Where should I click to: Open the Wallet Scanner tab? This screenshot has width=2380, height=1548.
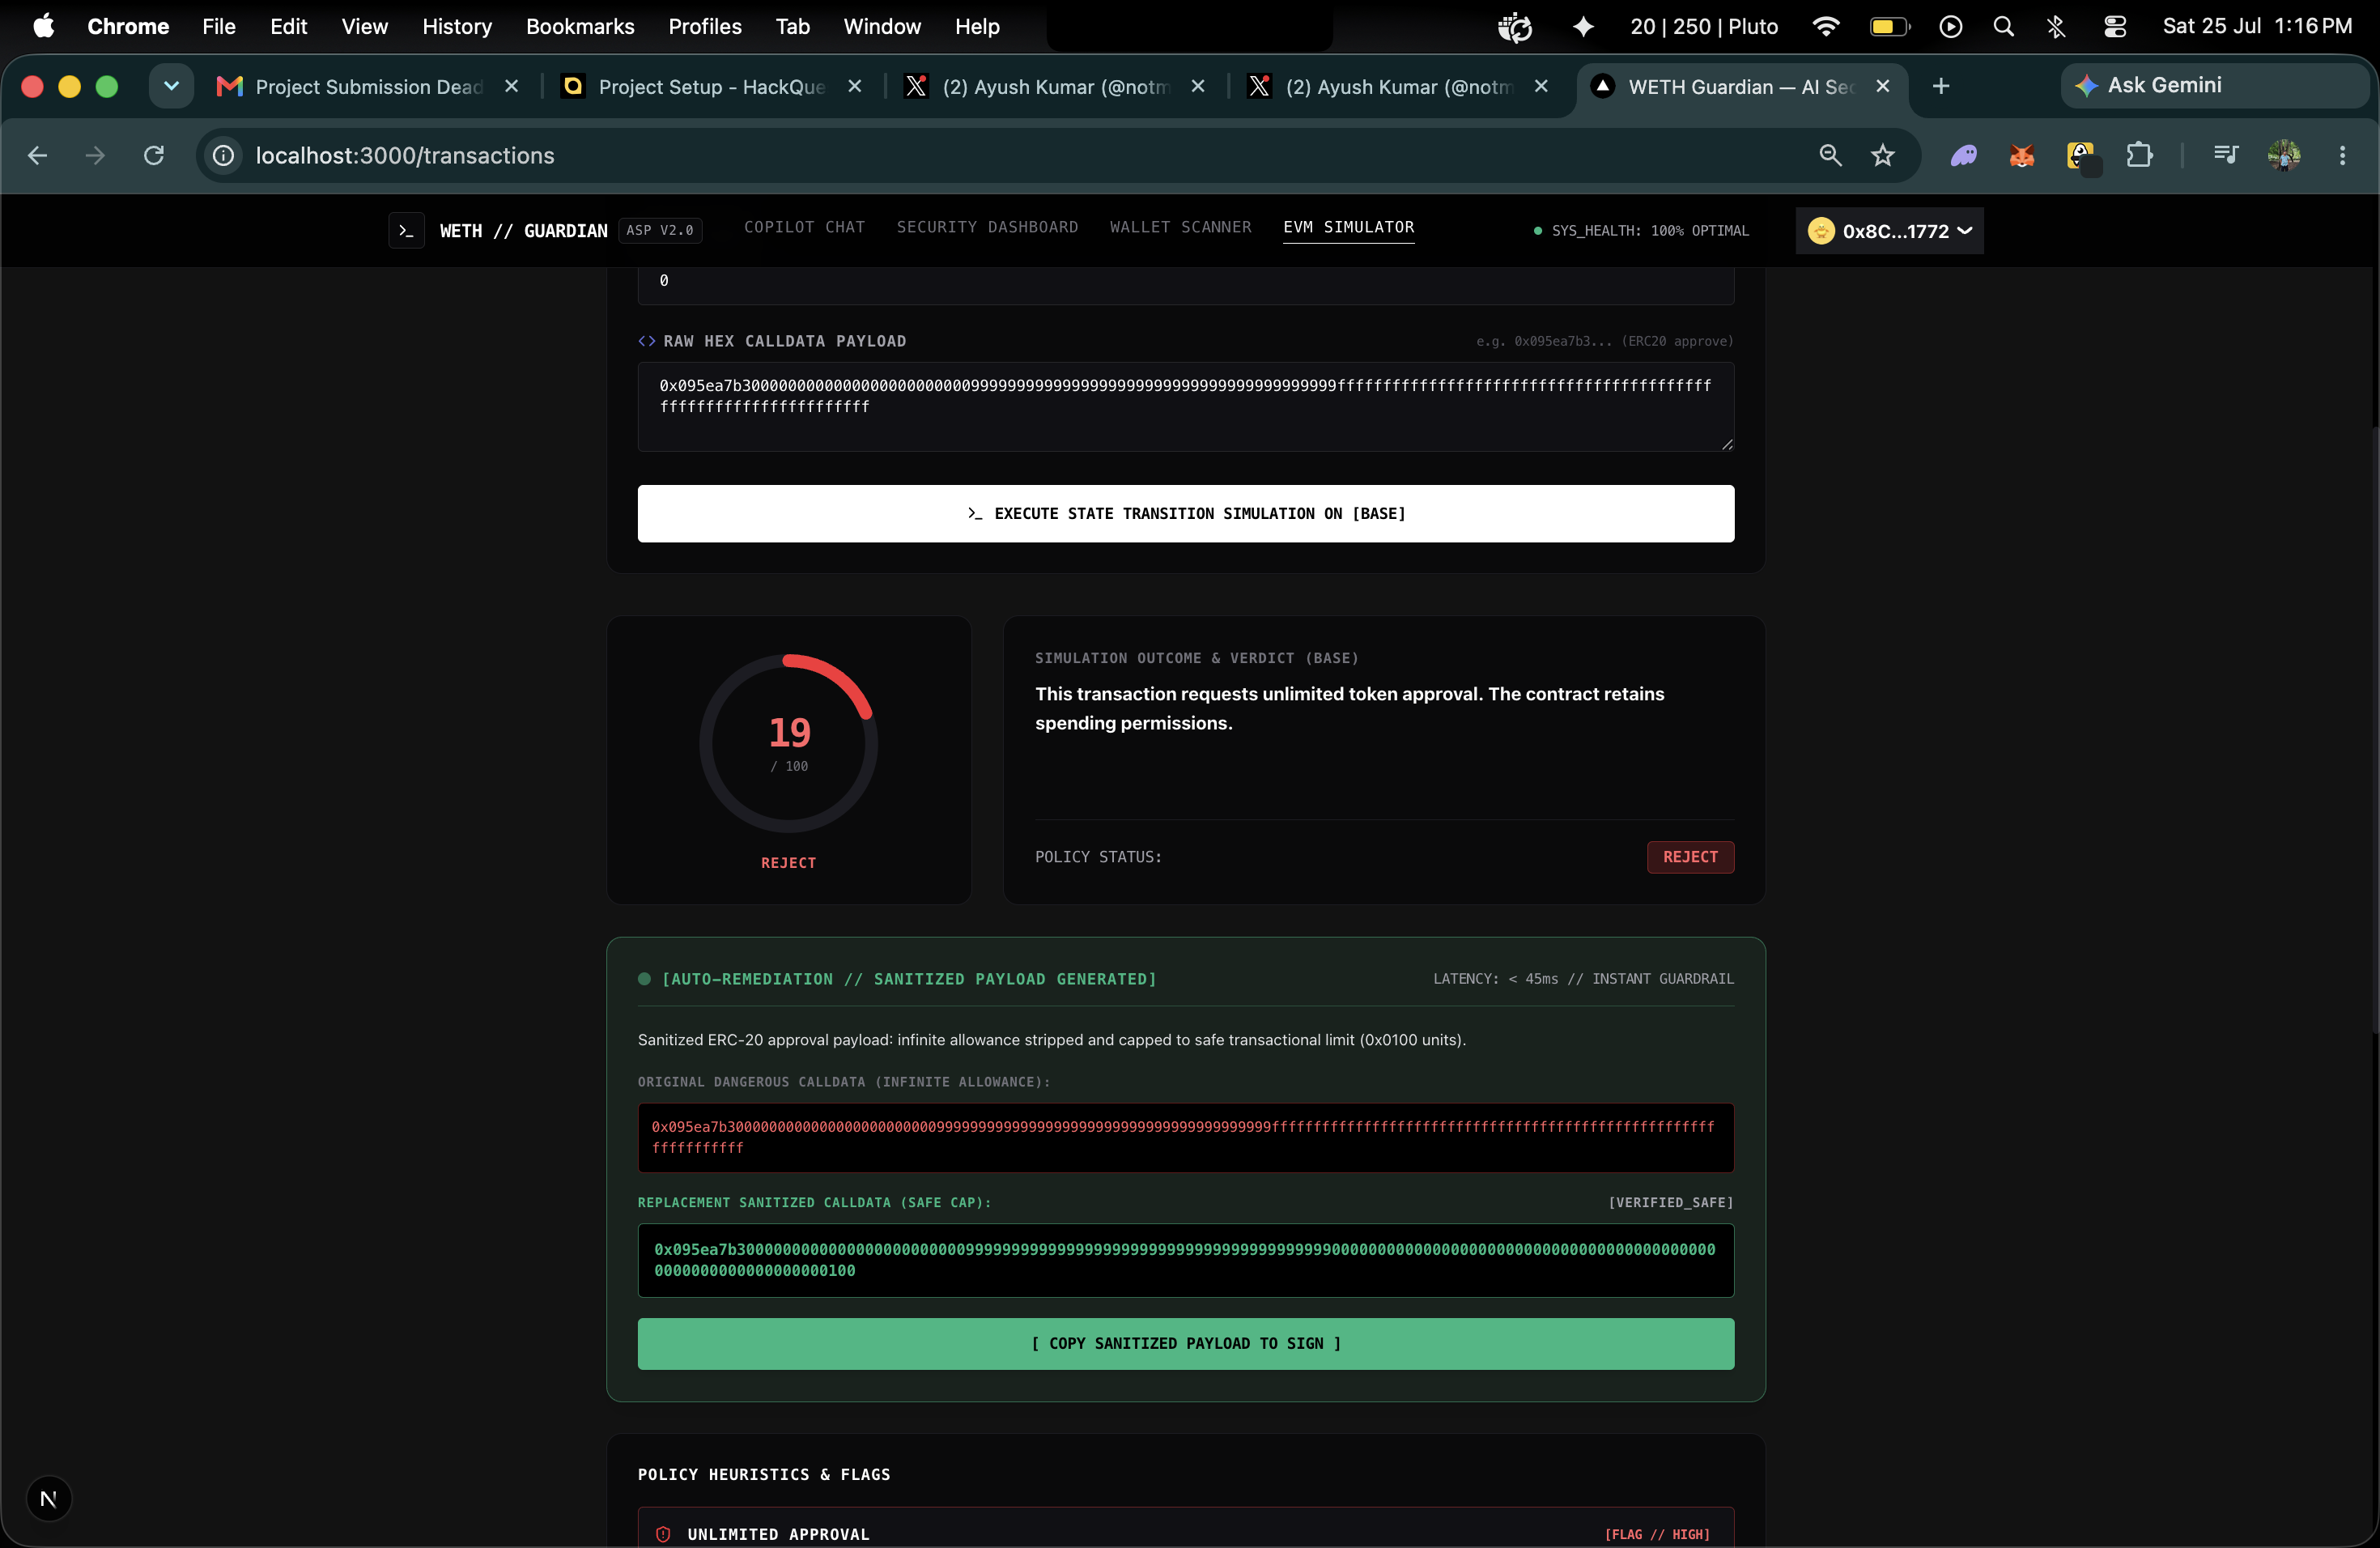tap(1180, 227)
